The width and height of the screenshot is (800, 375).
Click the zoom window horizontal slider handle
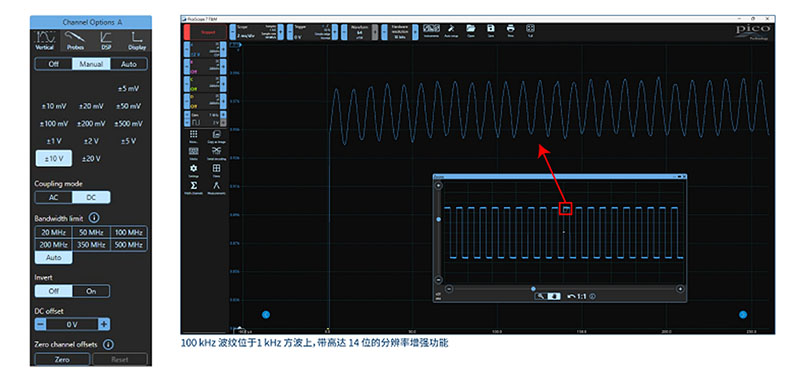[x=533, y=289]
